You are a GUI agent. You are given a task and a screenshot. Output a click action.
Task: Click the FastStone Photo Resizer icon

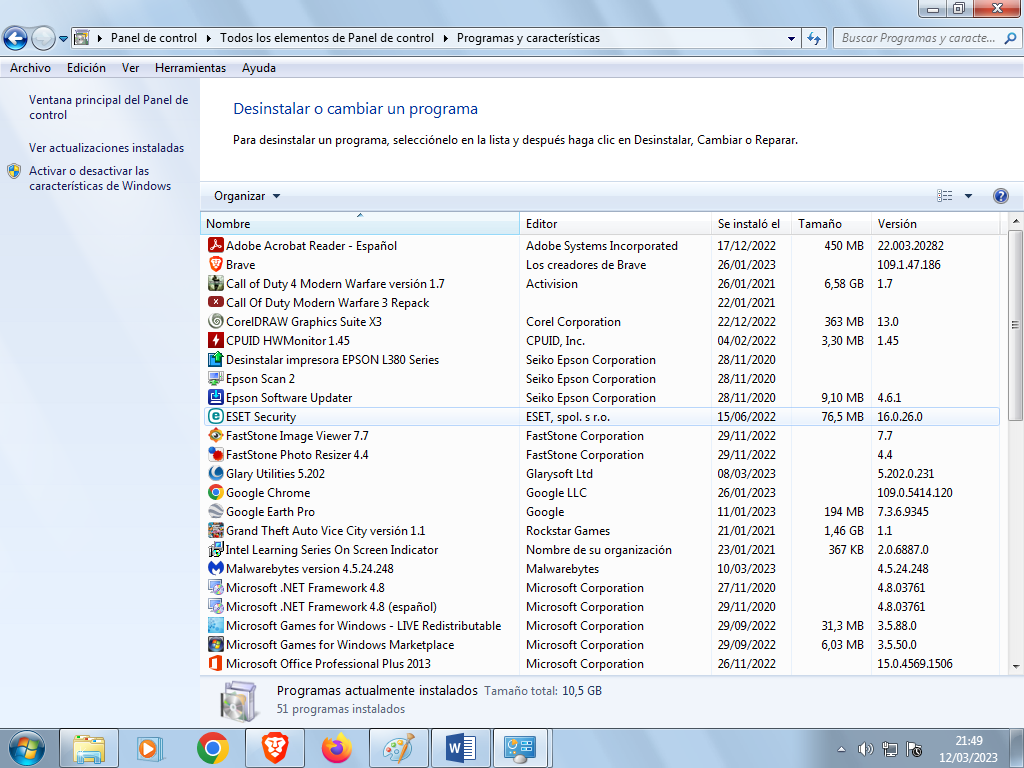(x=216, y=454)
